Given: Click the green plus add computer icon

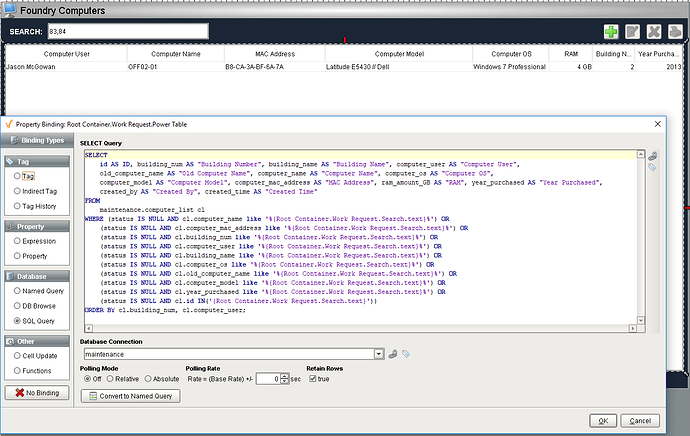Looking at the screenshot, I should (611, 32).
